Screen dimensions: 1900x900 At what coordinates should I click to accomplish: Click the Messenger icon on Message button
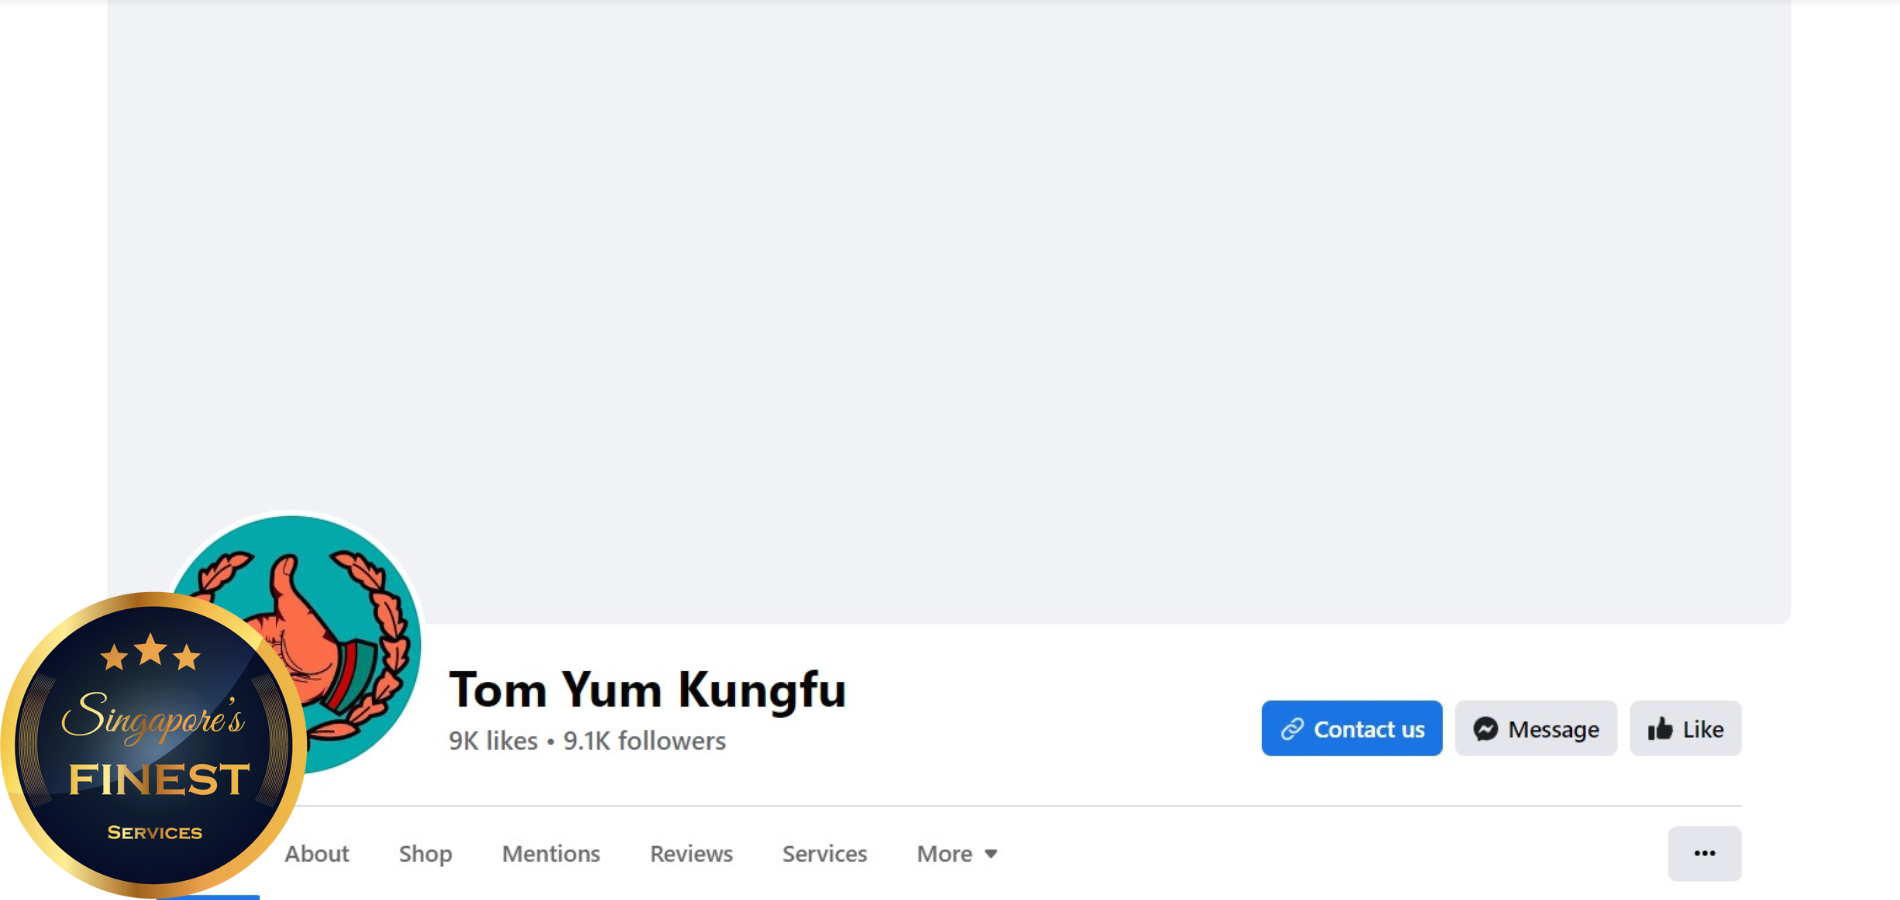[1485, 729]
